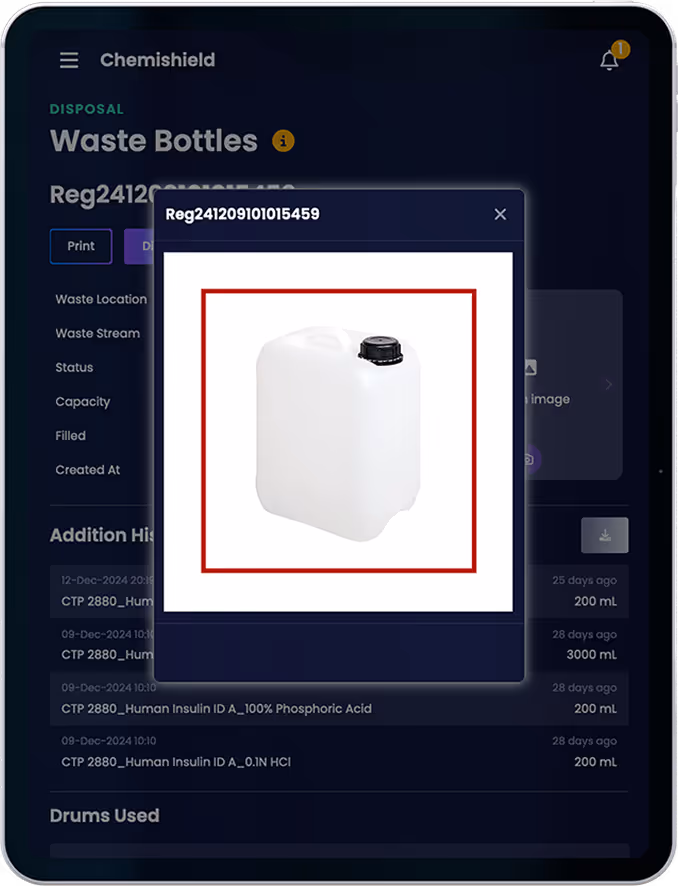This screenshot has width=678, height=886.
Task: Click the Print button
Action: [81, 246]
